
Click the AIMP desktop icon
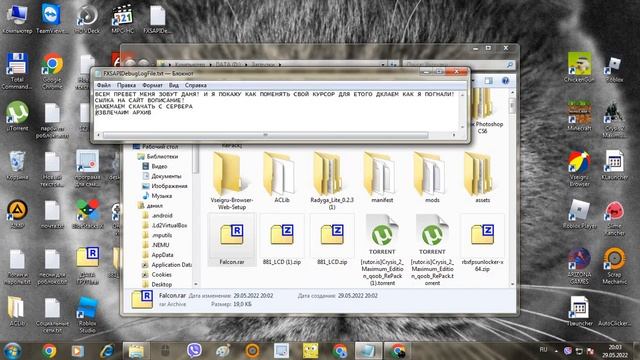point(17,214)
